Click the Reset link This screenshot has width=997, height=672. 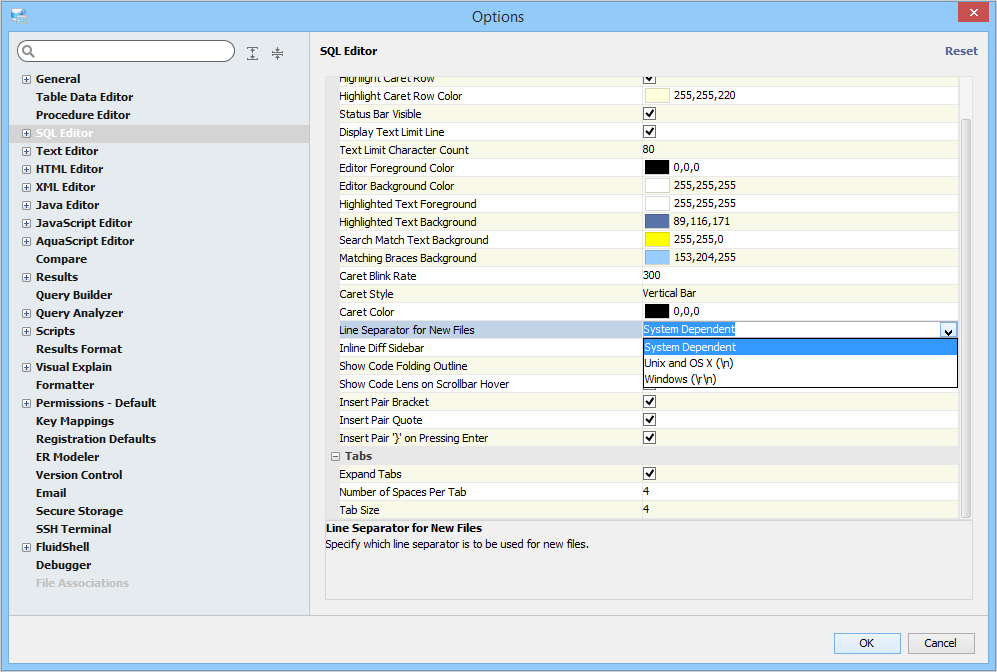[x=961, y=51]
